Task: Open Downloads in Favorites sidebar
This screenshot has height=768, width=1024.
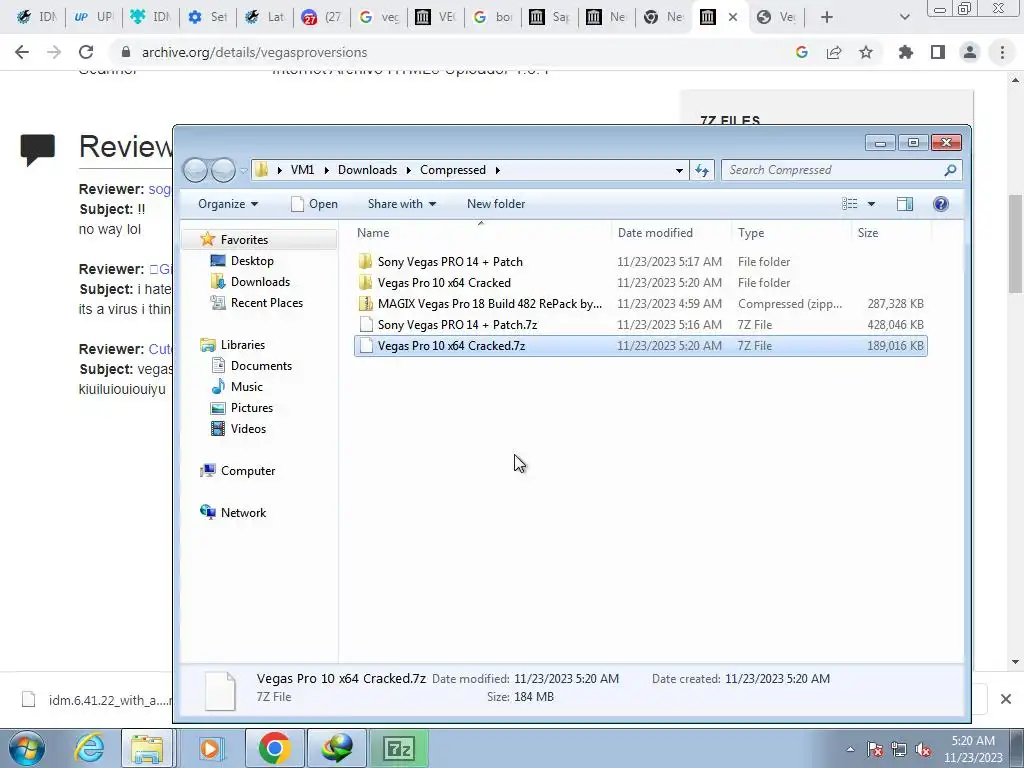Action: click(249, 281)
